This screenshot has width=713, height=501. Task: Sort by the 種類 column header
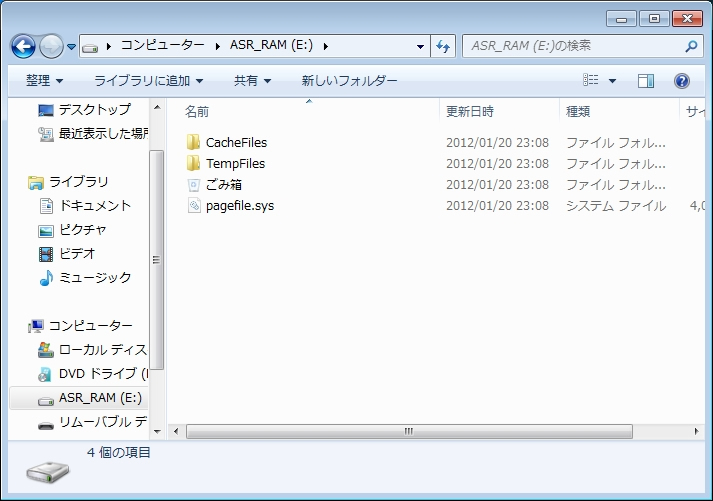pos(578,111)
